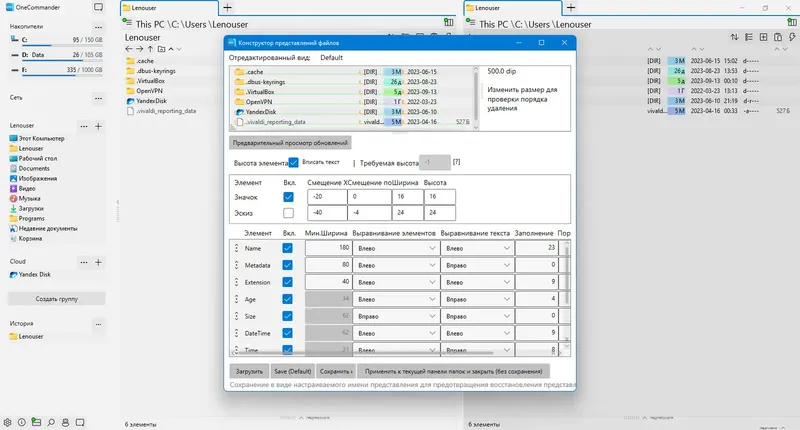800x430 pixels.
Task: Click the [?] help beside required height
Action: [x=456, y=162]
